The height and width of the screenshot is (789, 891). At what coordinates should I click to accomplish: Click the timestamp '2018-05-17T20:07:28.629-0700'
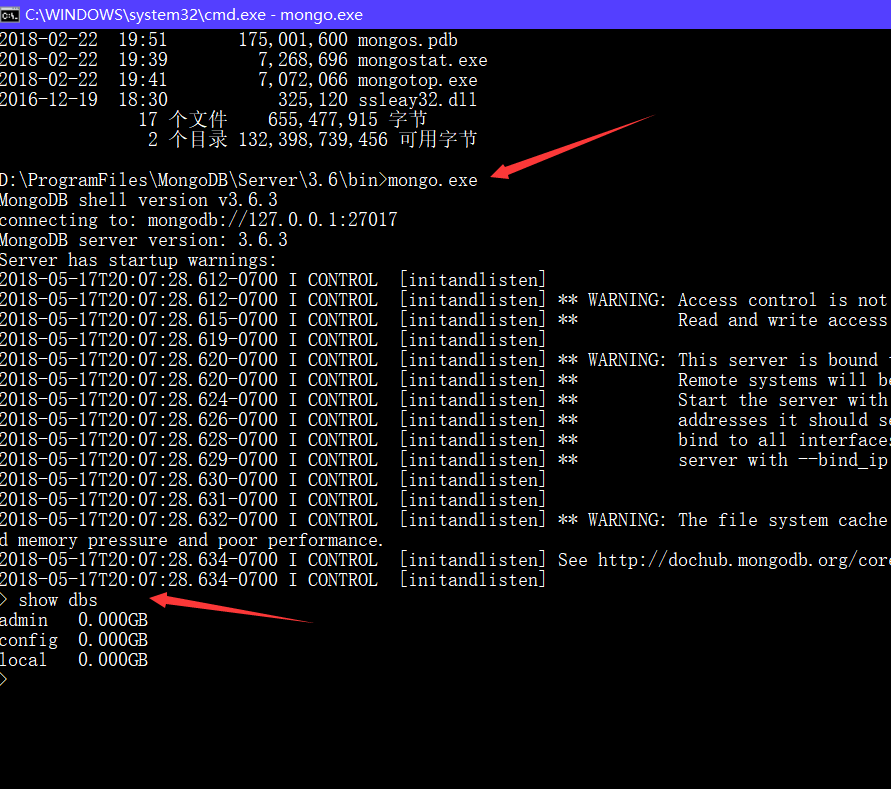[x=139, y=460]
